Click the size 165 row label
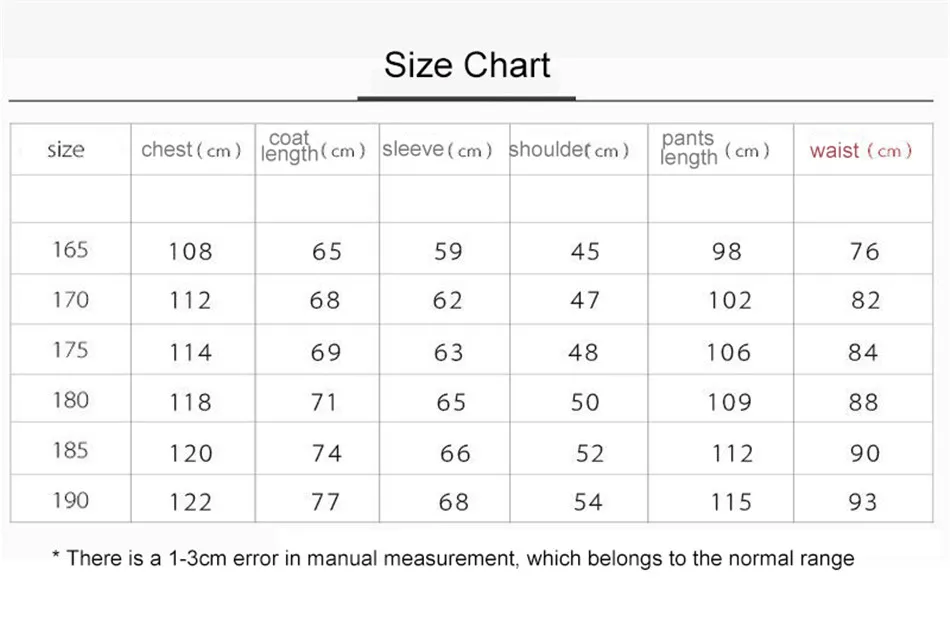The height and width of the screenshot is (627, 950). click(70, 249)
